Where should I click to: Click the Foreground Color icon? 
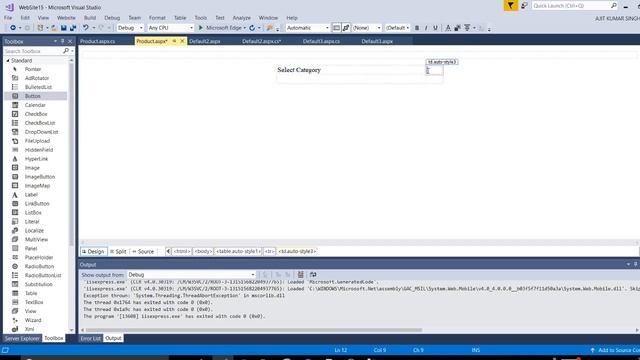point(448,28)
